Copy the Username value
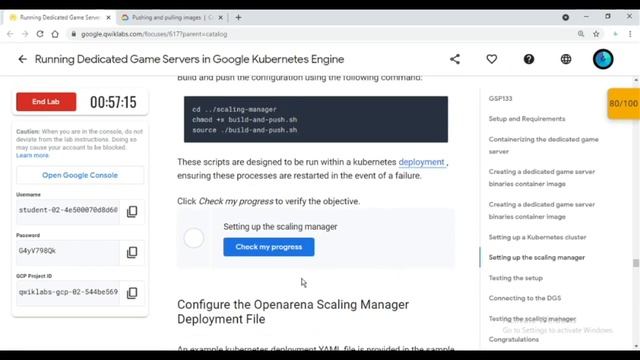The image size is (640, 360). [132, 211]
